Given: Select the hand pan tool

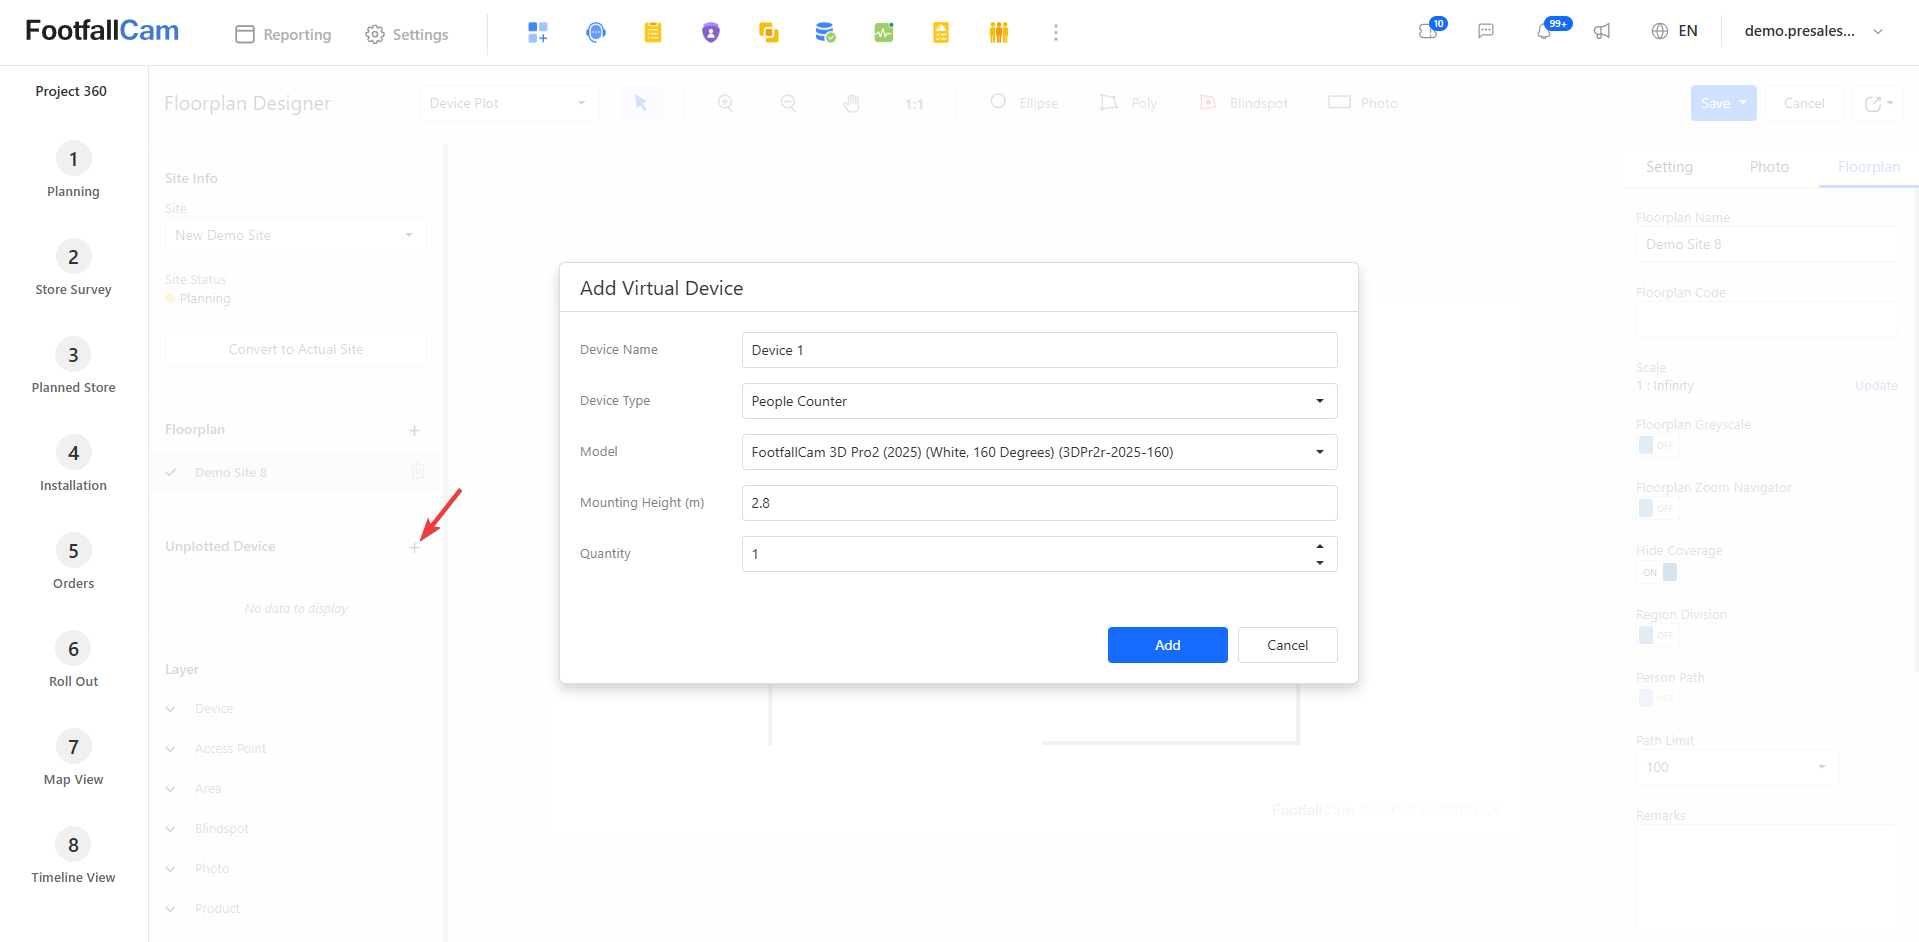Looking at the screenshot, I should 851,103.
